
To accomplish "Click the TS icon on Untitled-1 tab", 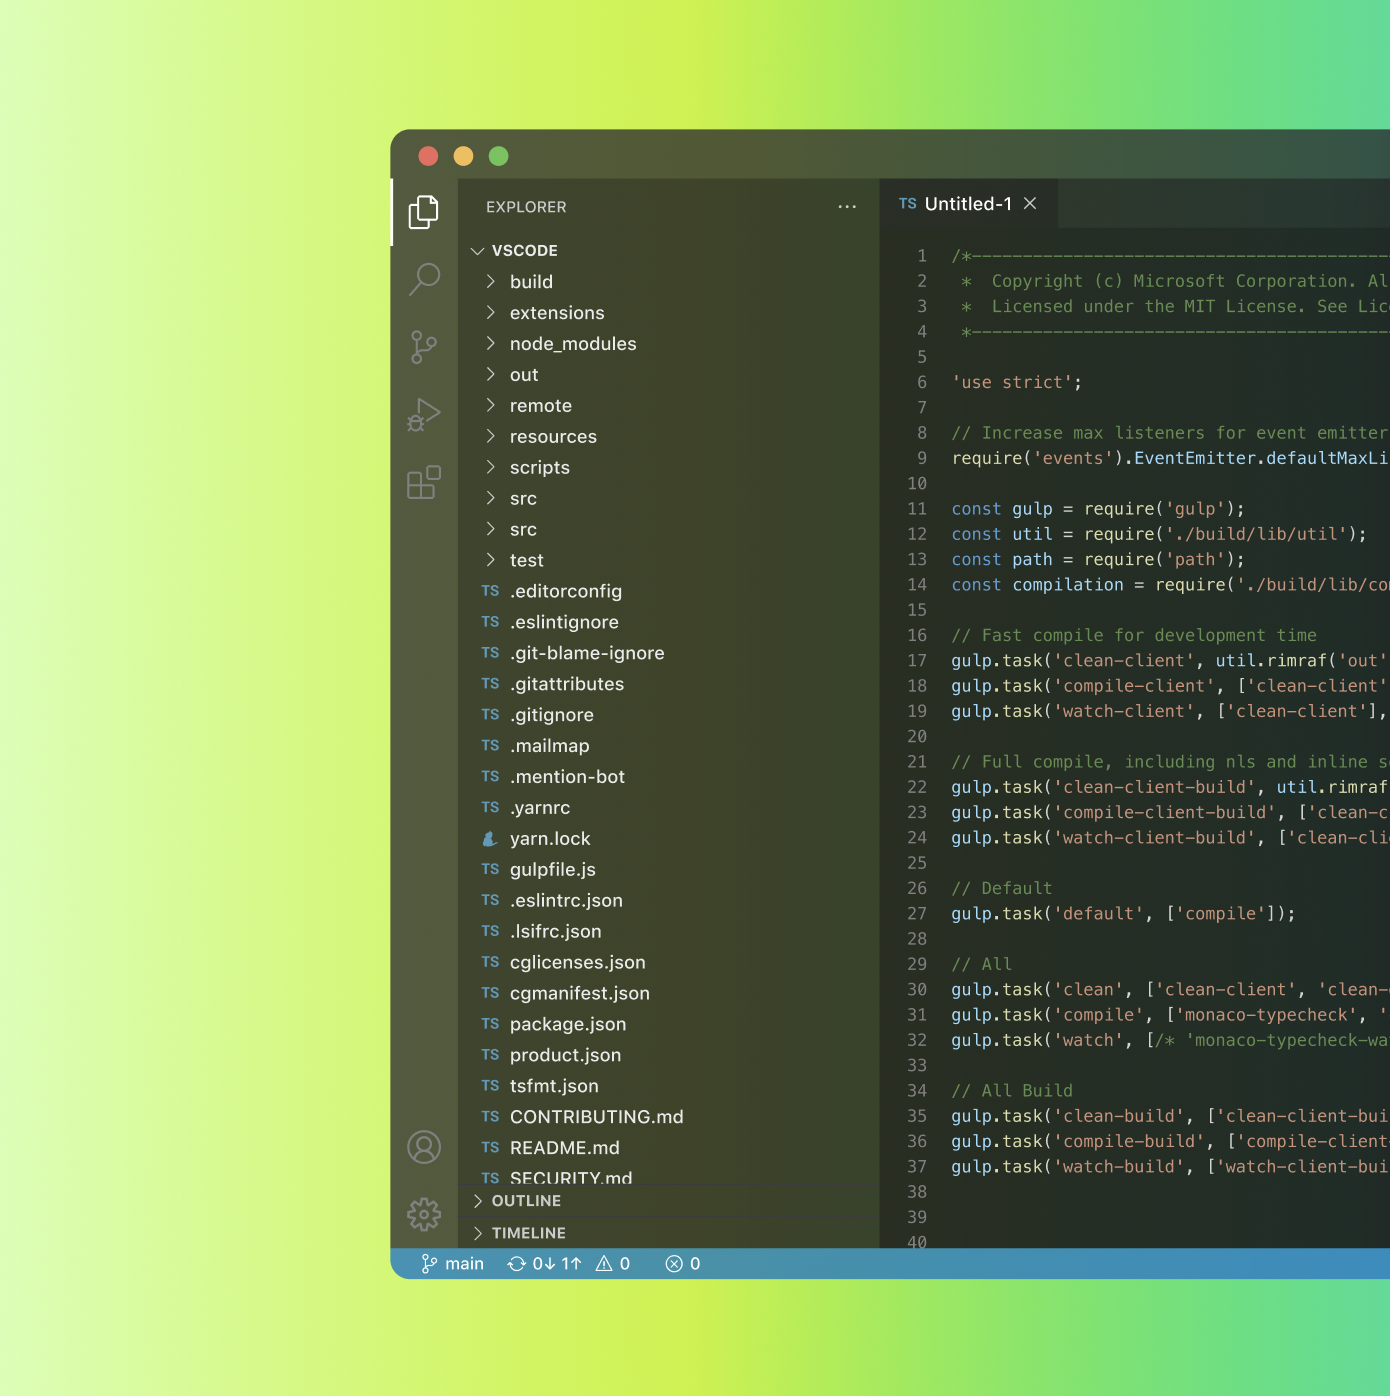I will [908, 204].
